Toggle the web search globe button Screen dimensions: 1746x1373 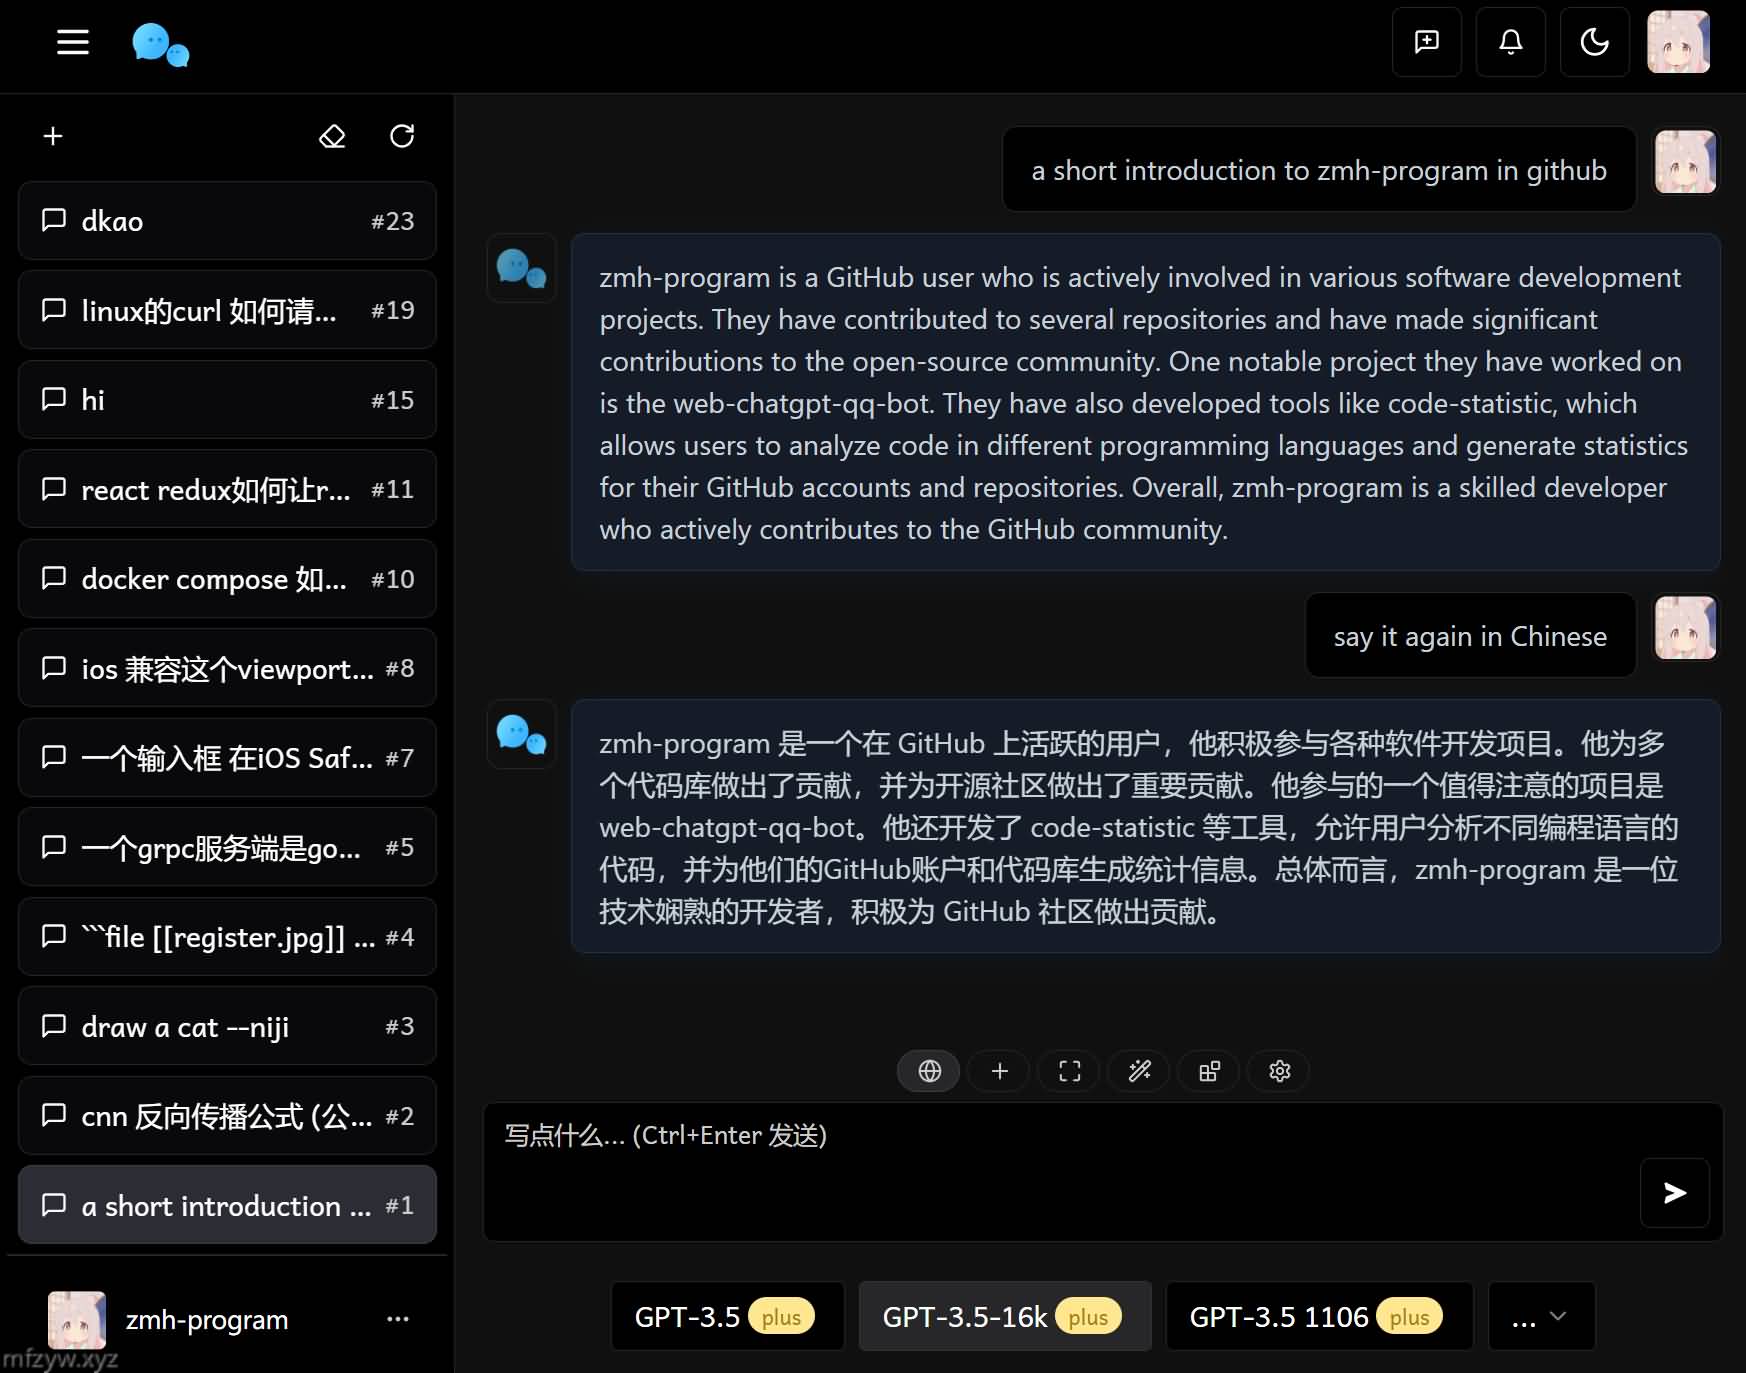[x=929, y=1071]
